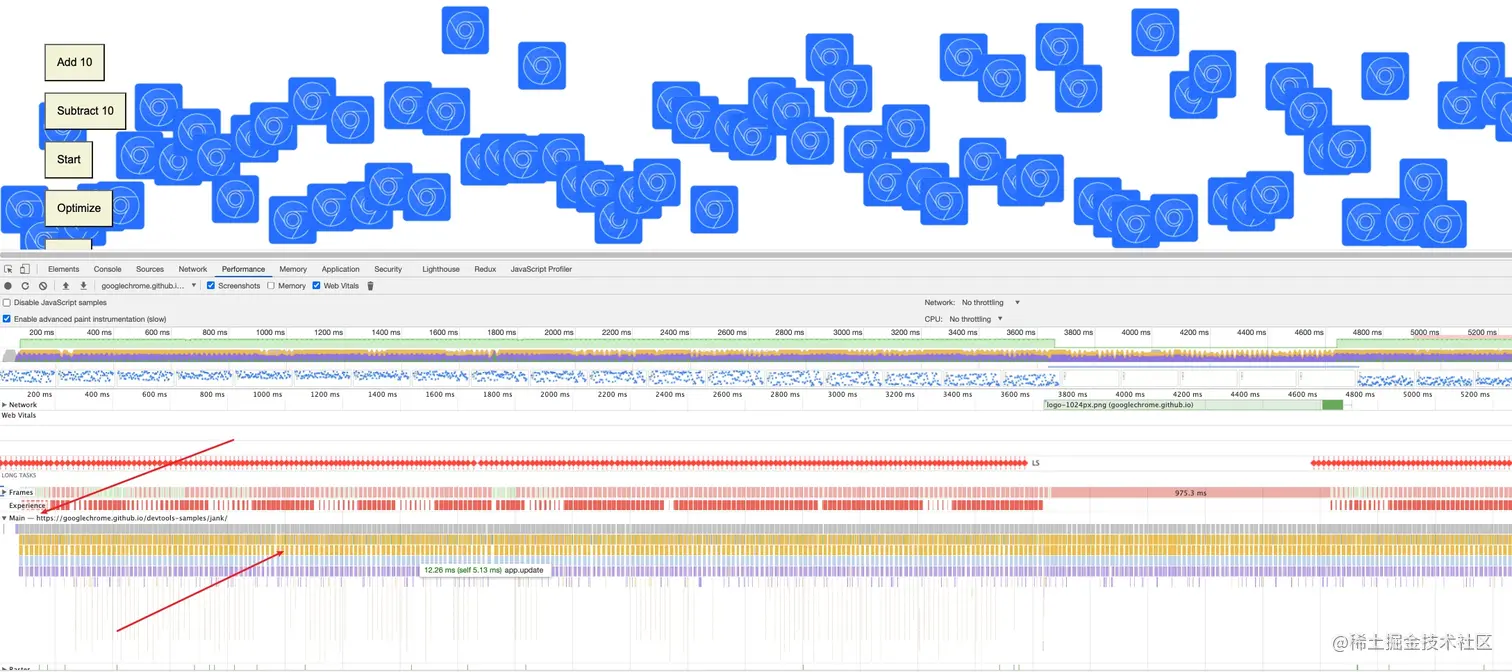
Task: Click the LONG TASKS label
Action: (x=19, y=476)
